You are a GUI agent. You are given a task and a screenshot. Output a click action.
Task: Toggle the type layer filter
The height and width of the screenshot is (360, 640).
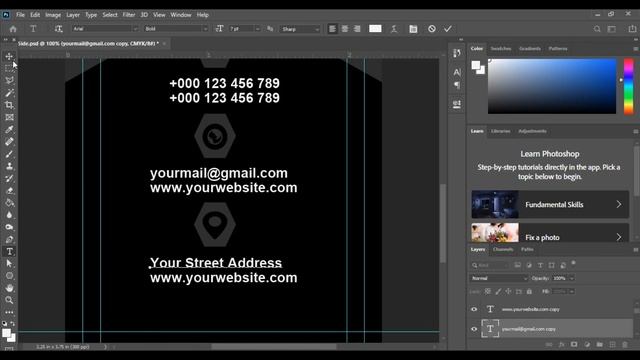coord(540,265)
